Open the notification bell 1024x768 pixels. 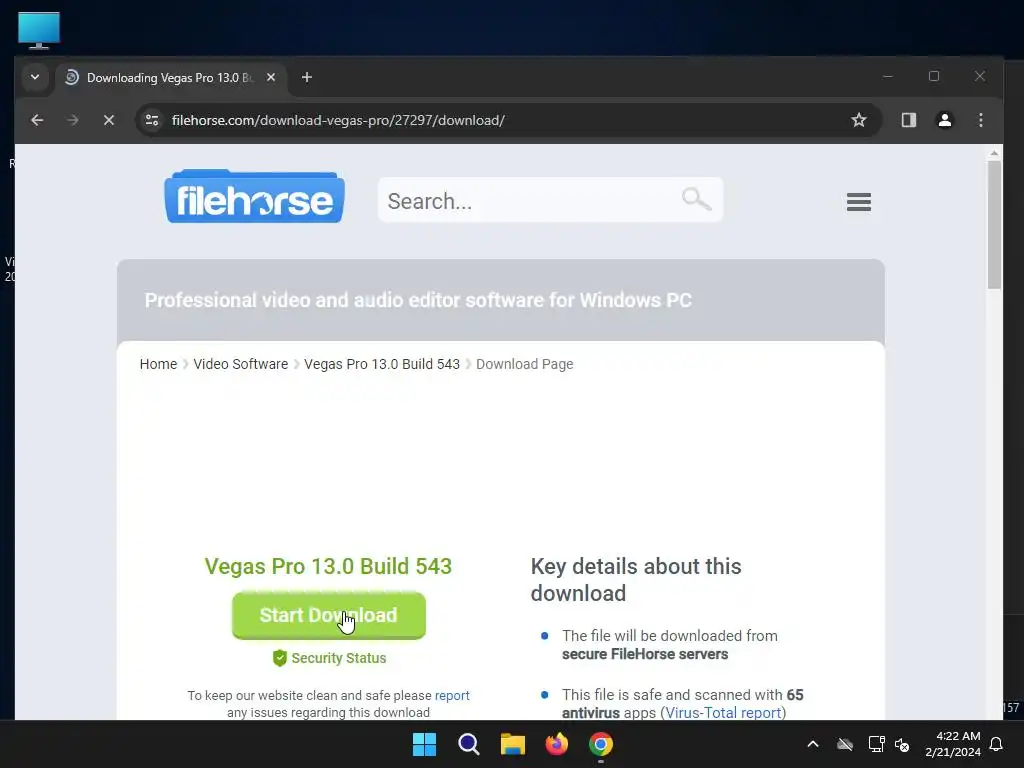click(x=996, y=744)
